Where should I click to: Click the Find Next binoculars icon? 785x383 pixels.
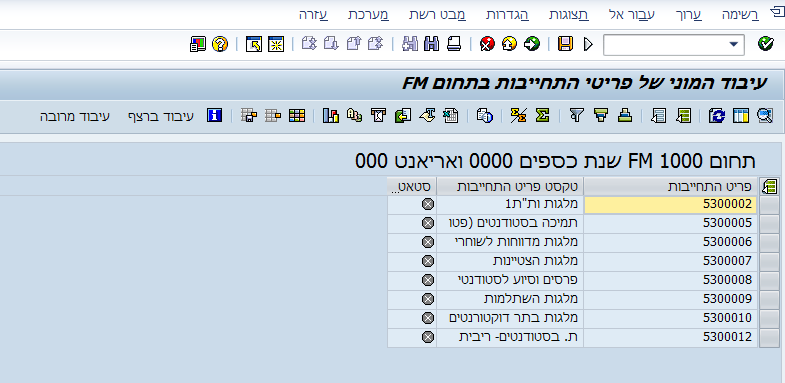pyautogui.click(x=410, y=44)
